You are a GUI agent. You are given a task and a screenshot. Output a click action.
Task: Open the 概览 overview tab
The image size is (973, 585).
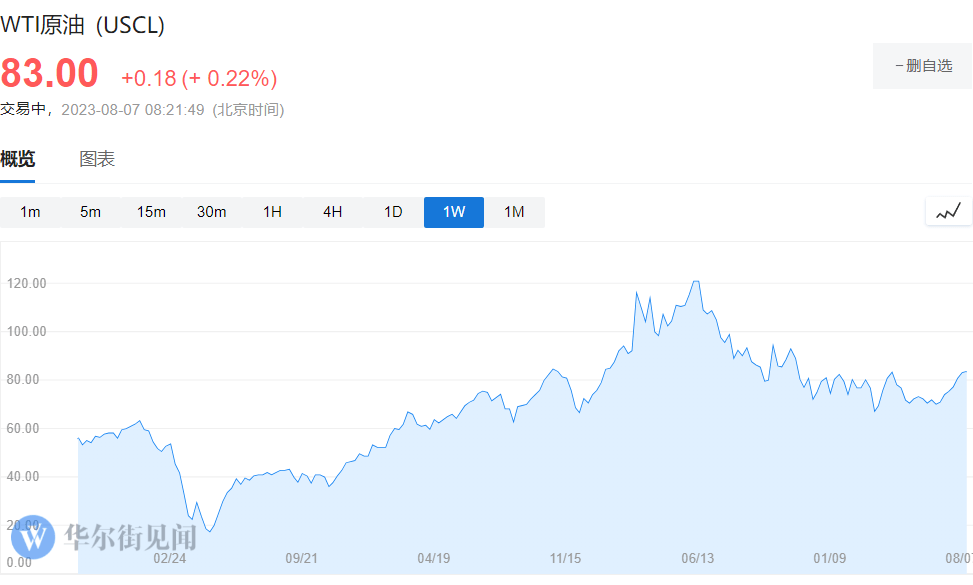tap(18, 159)
